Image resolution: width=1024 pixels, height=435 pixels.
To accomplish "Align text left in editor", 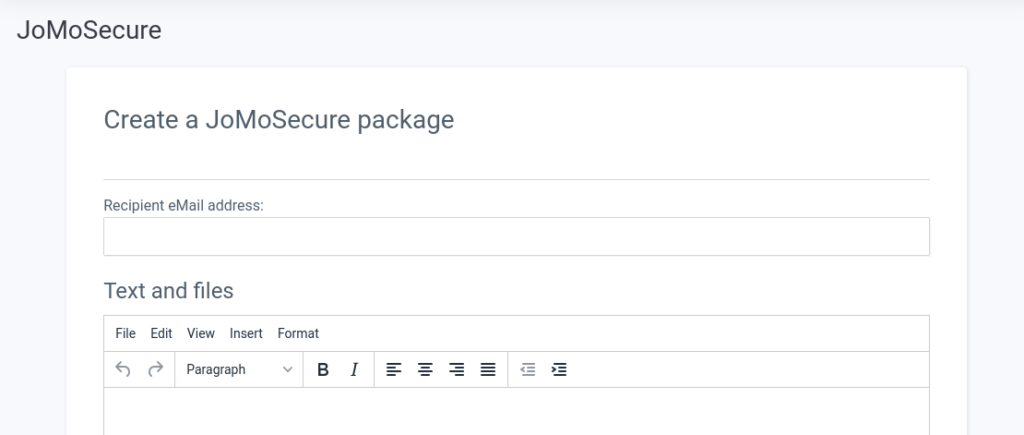I will pos(394,370).
